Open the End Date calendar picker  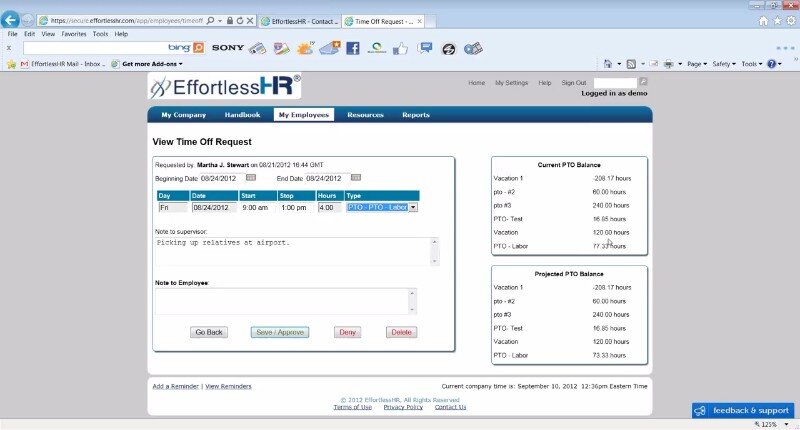355,178
